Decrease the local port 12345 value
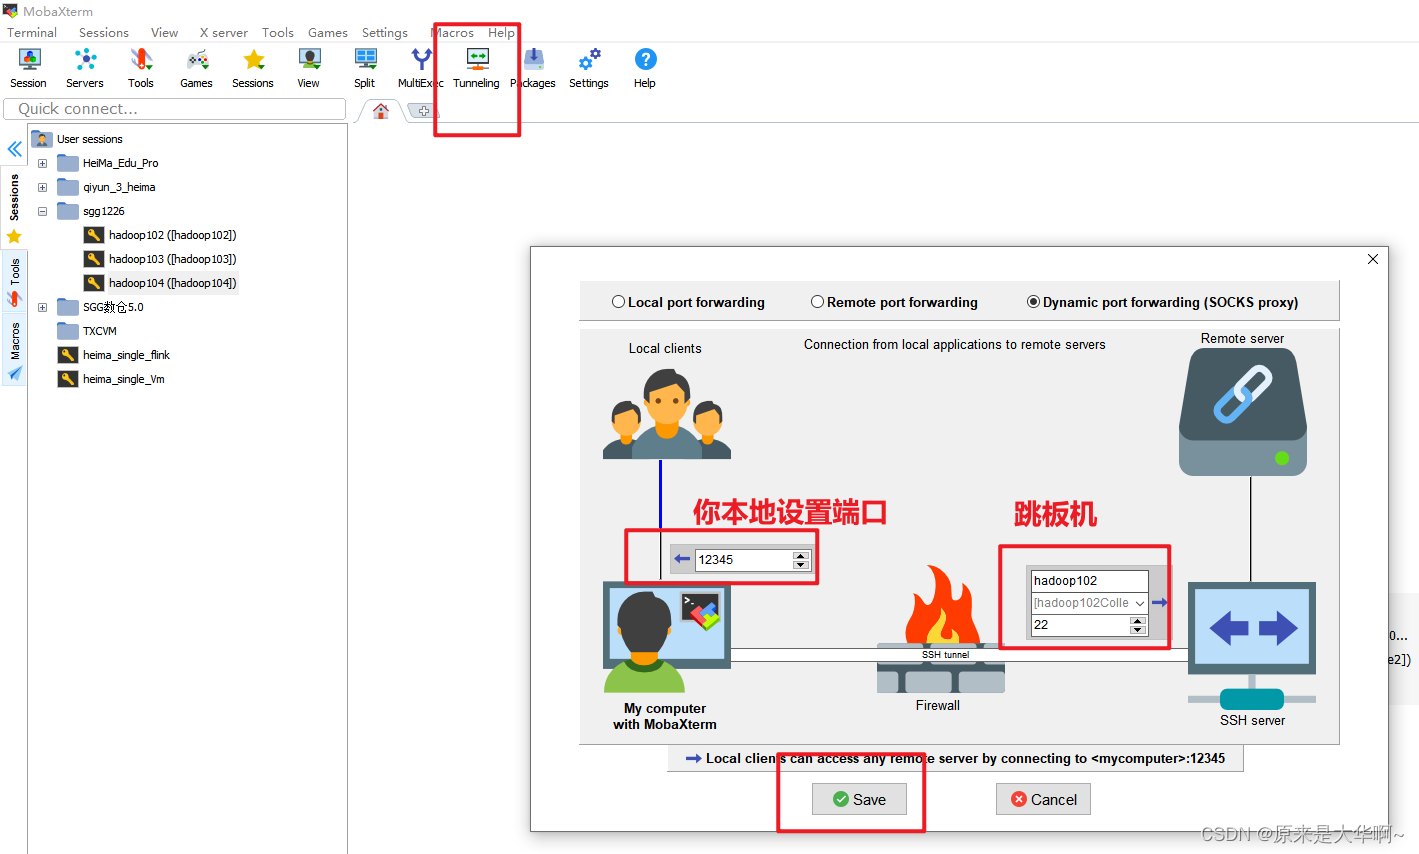 (x=800, y=565)
